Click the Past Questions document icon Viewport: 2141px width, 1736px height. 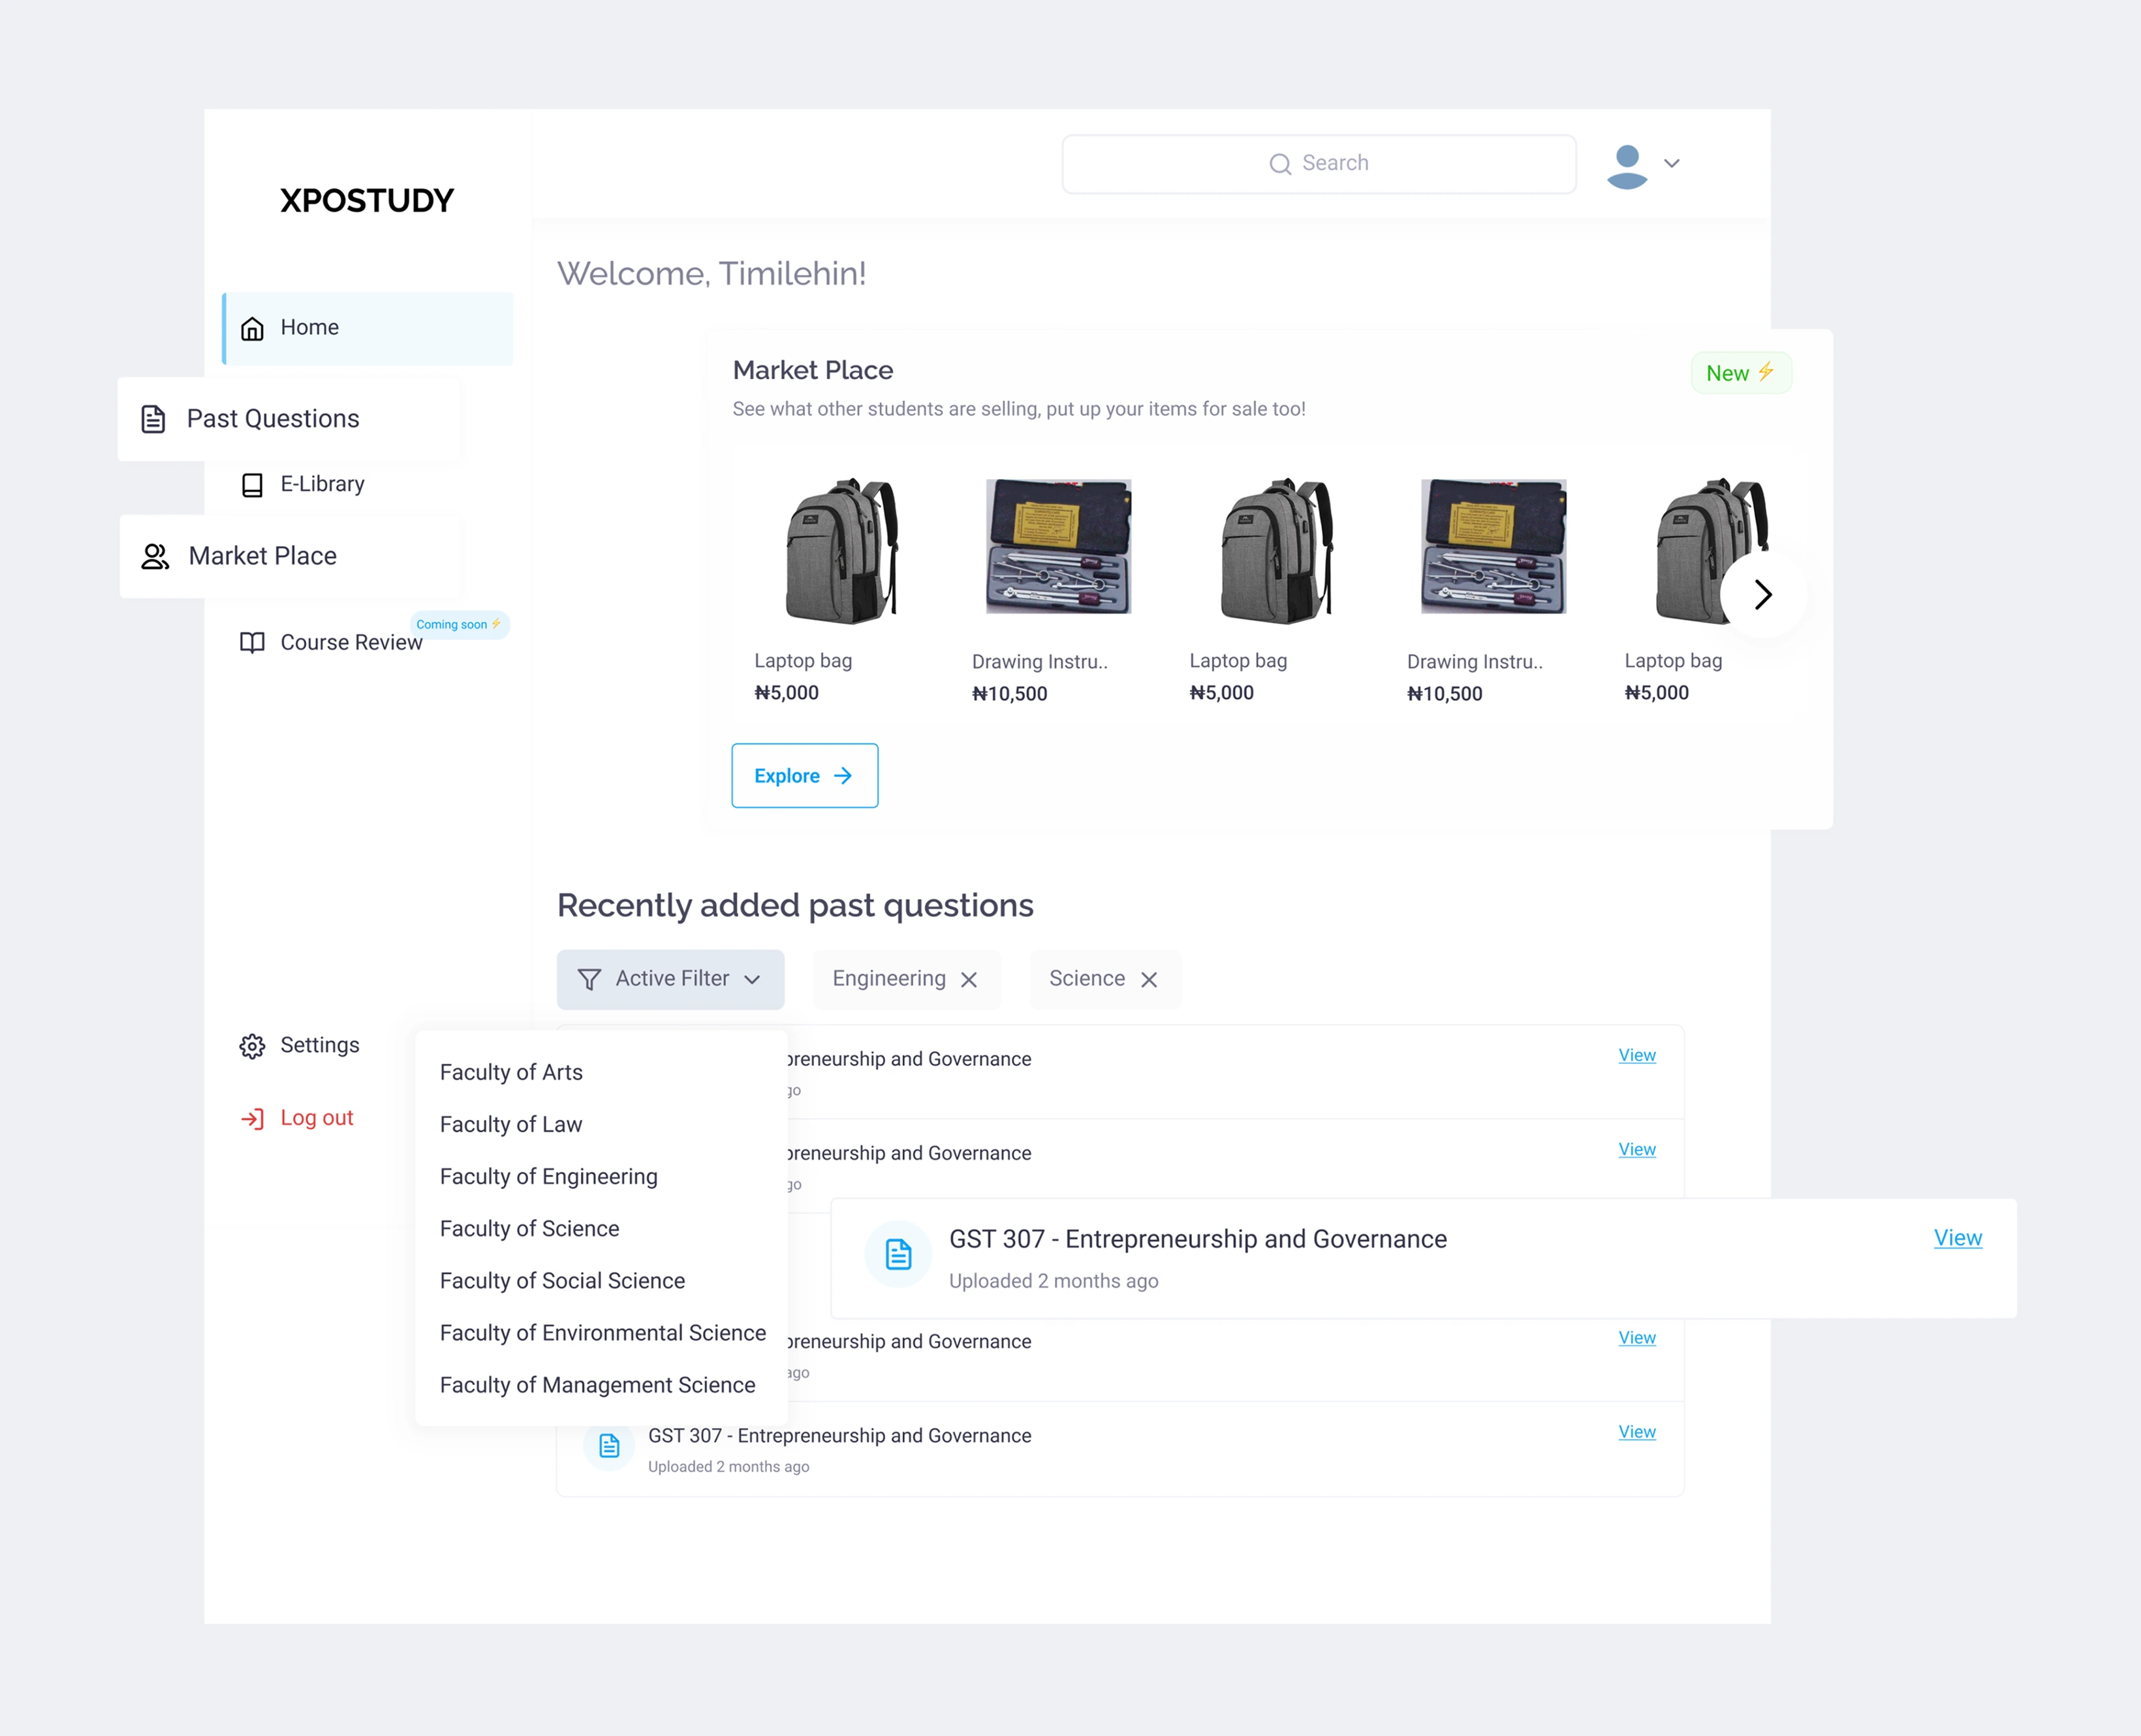click(x=153, y=419)
